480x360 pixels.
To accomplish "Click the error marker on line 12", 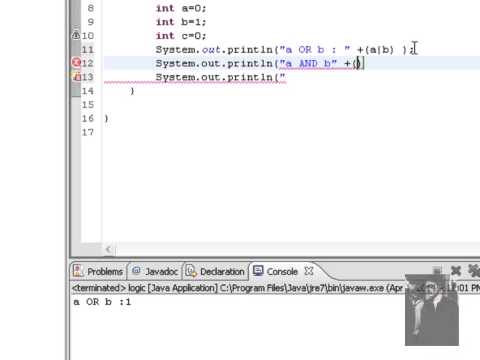I will click(76, 63).
